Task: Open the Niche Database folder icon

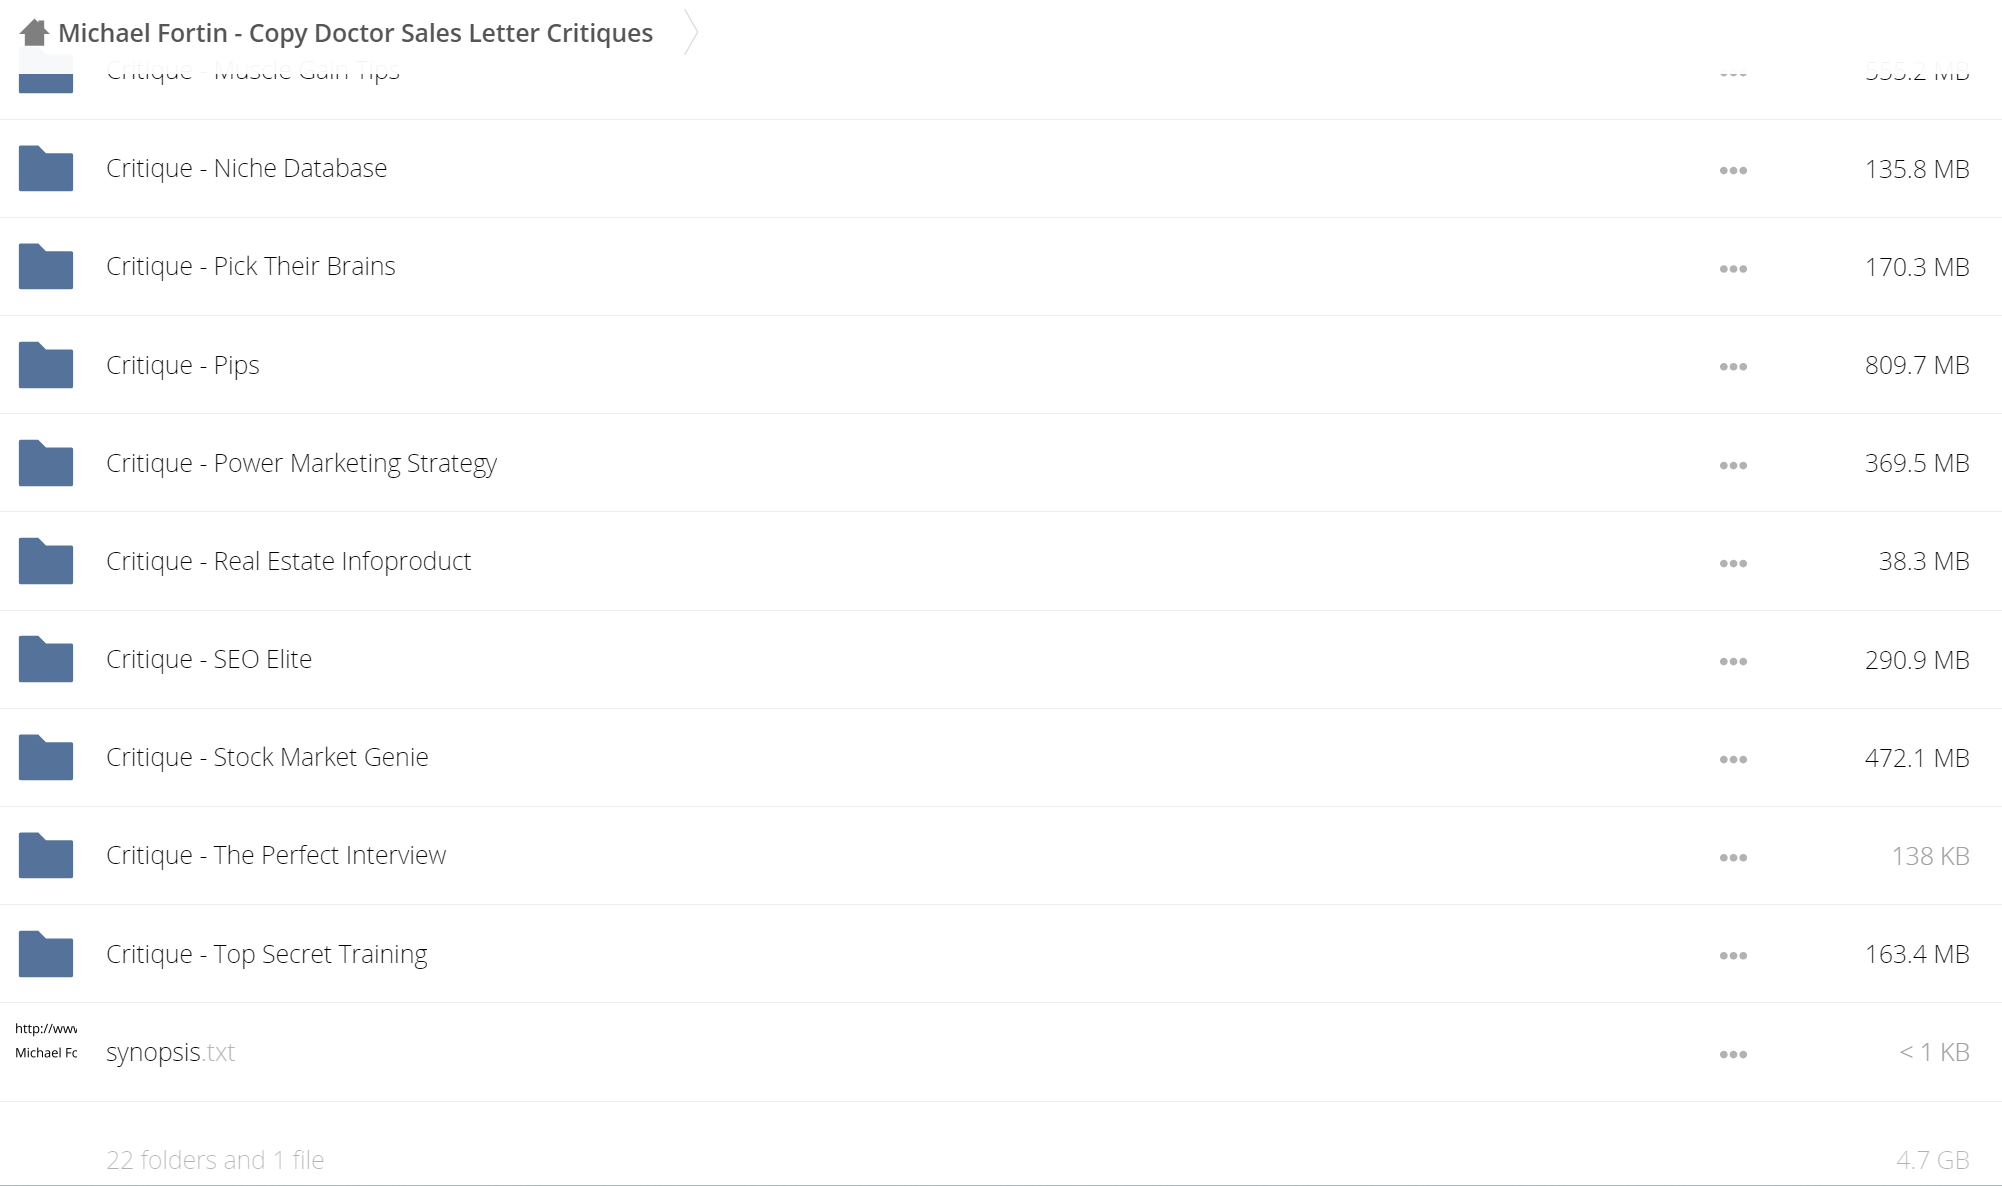Action: pyautogui.click(x=46, y=168)
